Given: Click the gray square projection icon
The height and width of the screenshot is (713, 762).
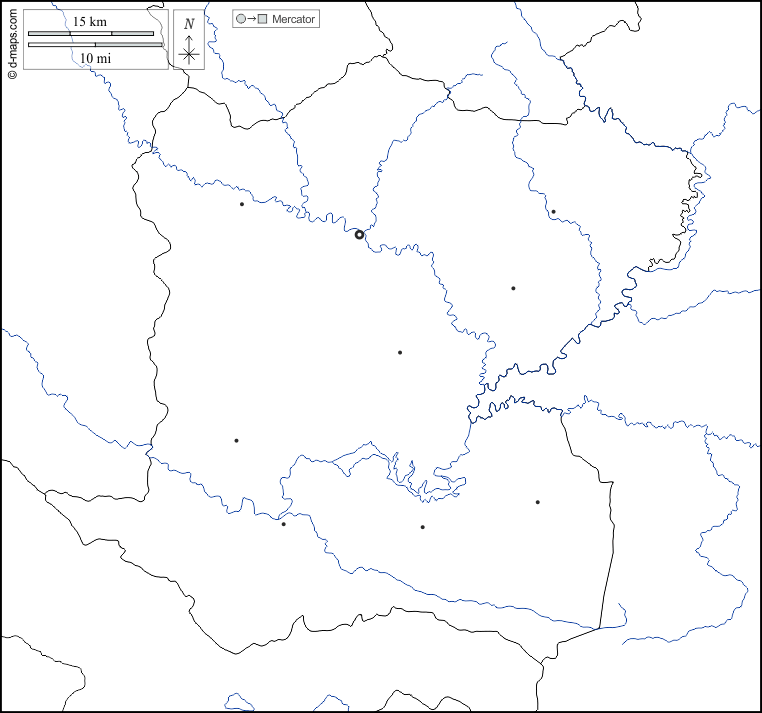Looking at the screenshot, I should [262, 19].
